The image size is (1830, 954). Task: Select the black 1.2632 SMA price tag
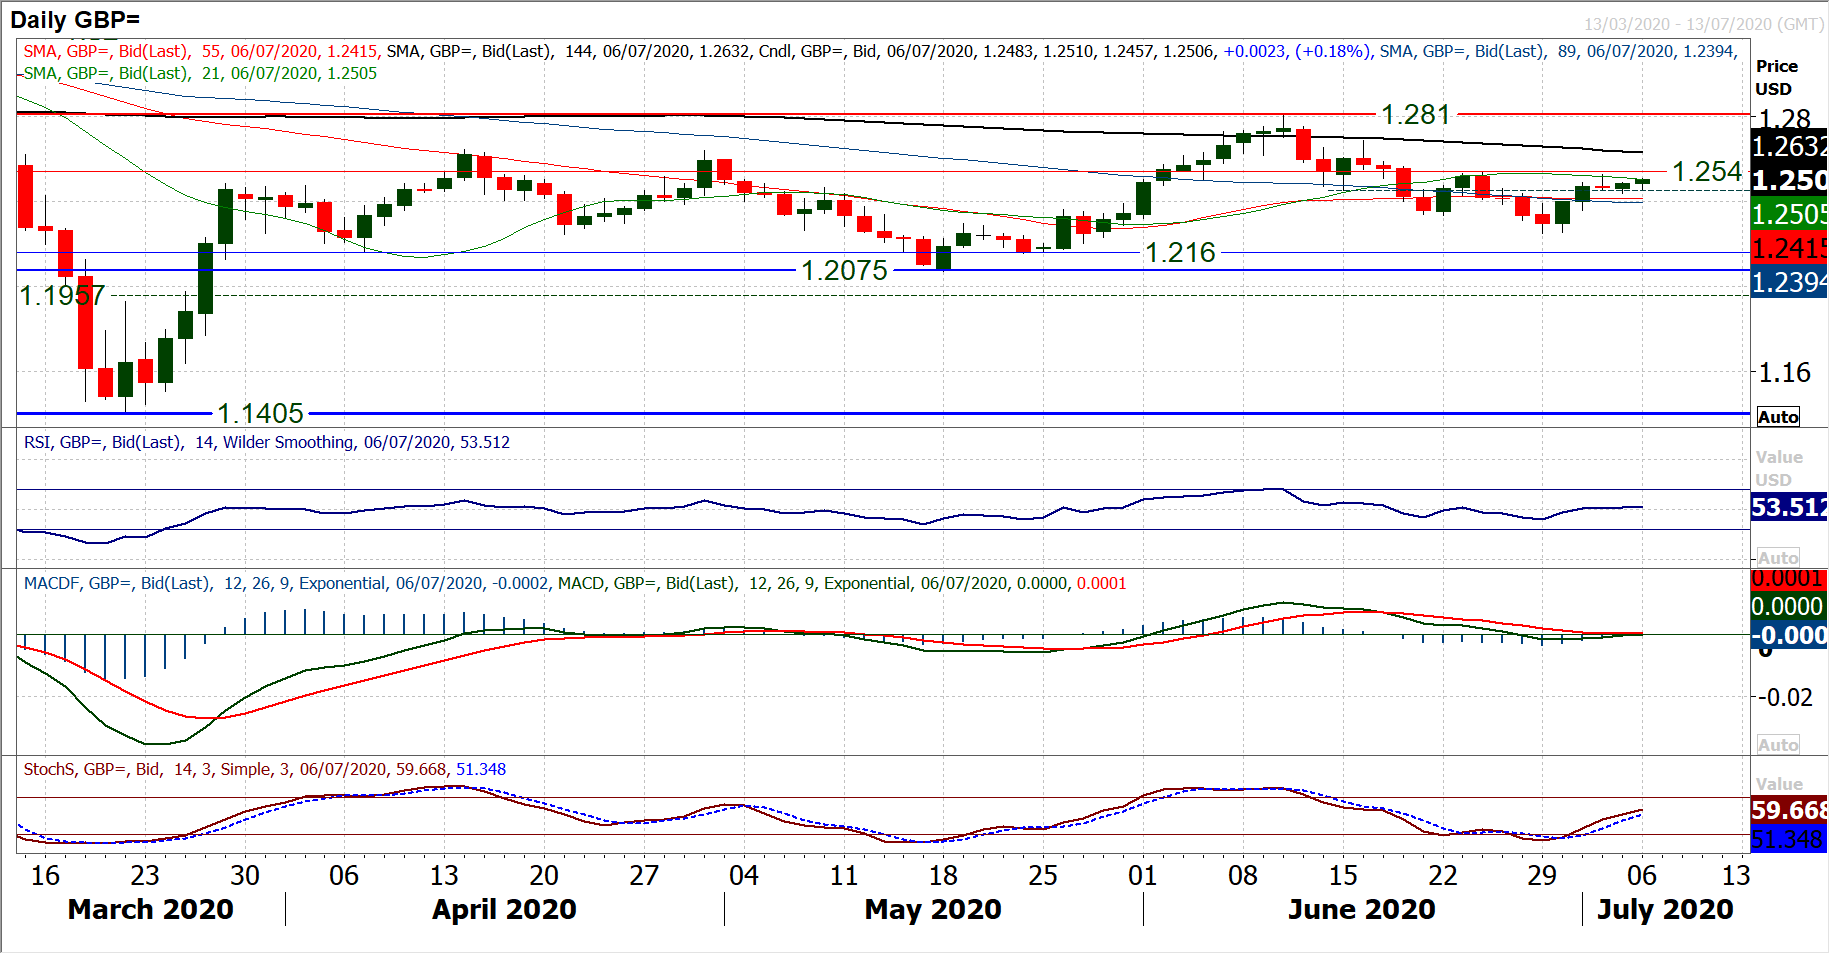[1789, 147]
